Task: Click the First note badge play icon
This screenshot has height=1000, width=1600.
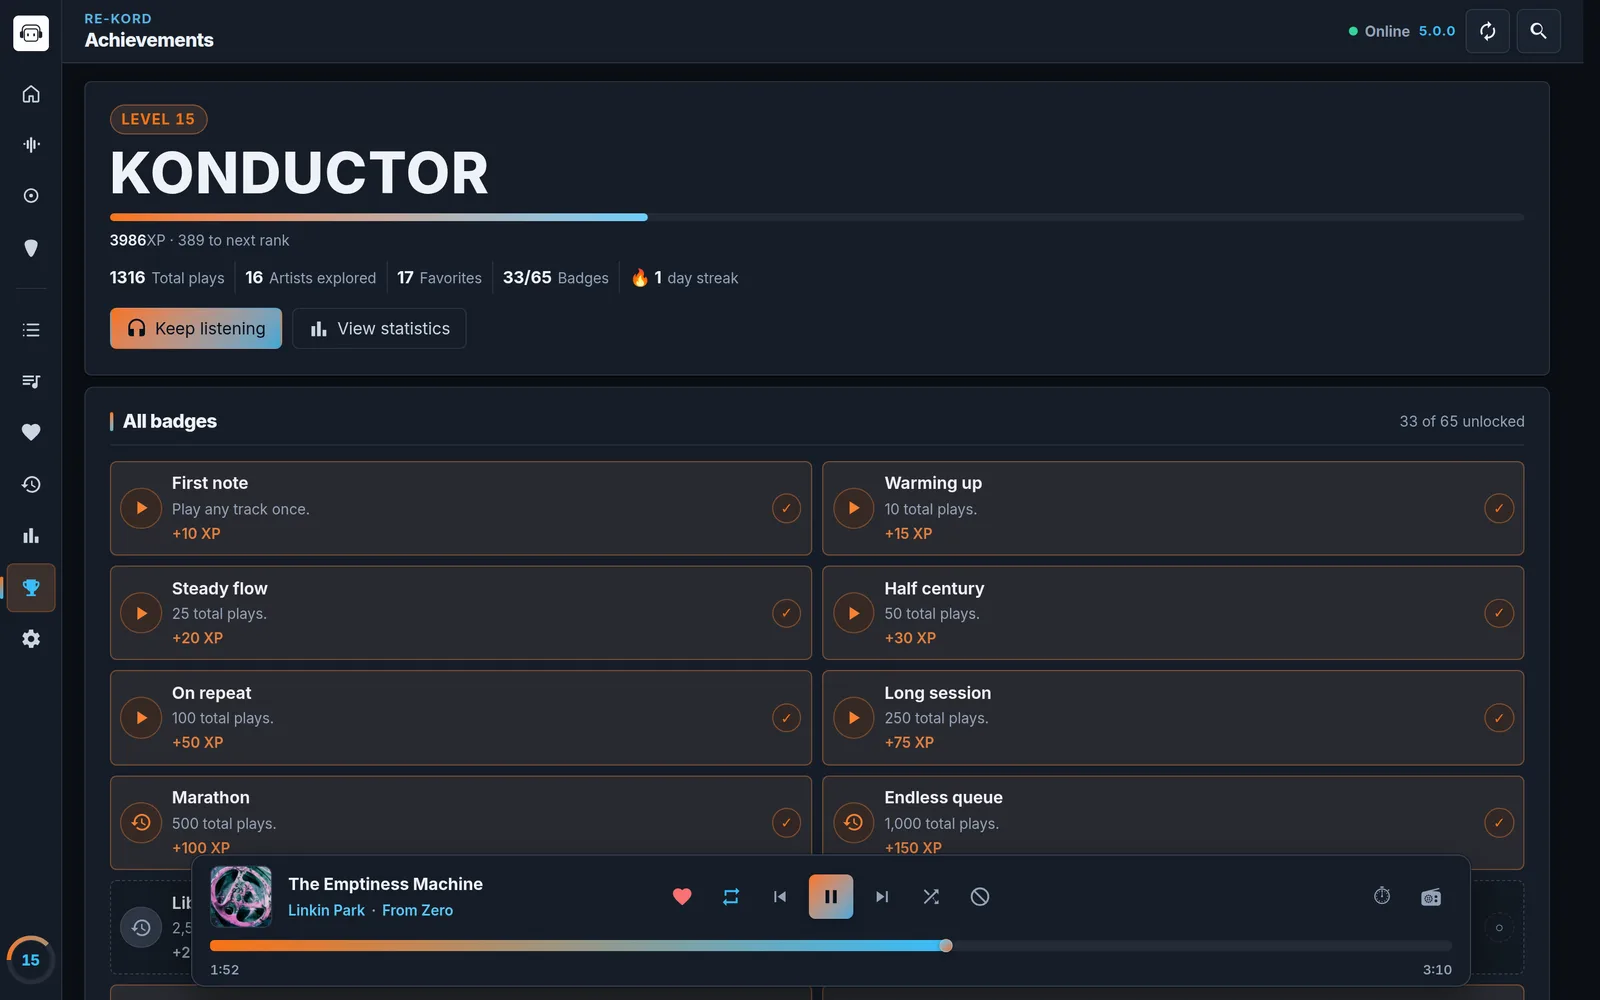Action: coord(141,508)
